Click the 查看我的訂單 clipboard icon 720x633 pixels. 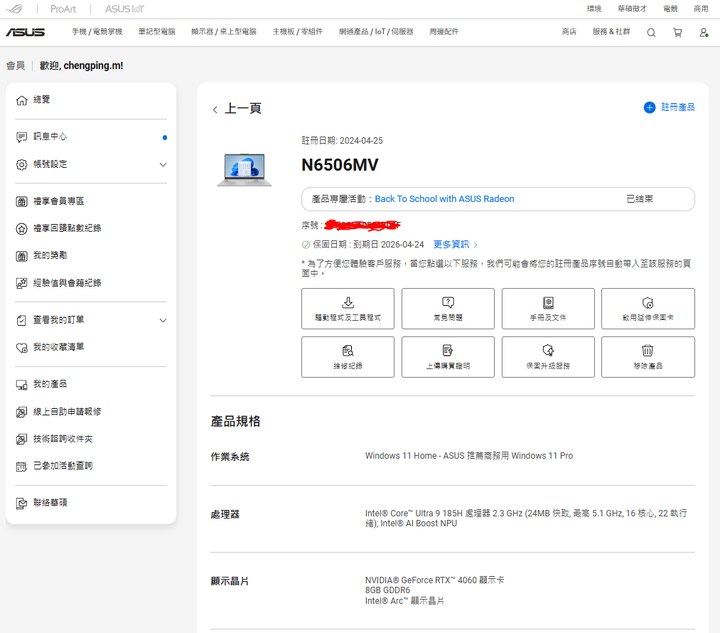coord(22,320)
